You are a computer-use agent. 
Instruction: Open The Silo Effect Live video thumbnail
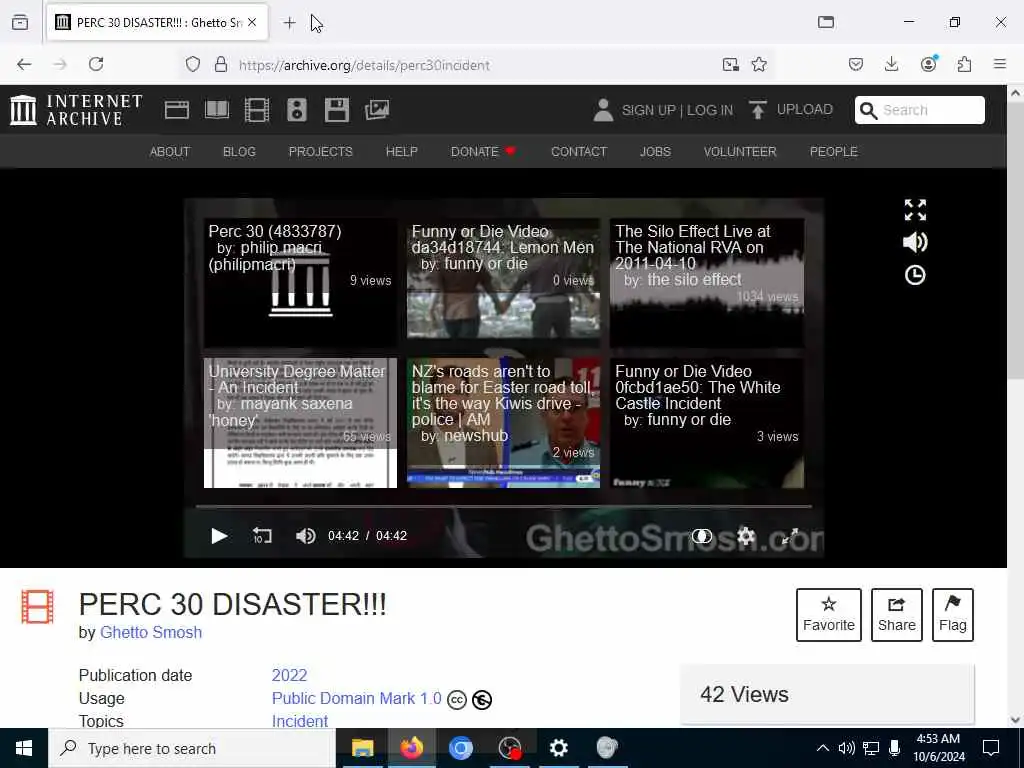pyautogui.click(x=707, y=283)
